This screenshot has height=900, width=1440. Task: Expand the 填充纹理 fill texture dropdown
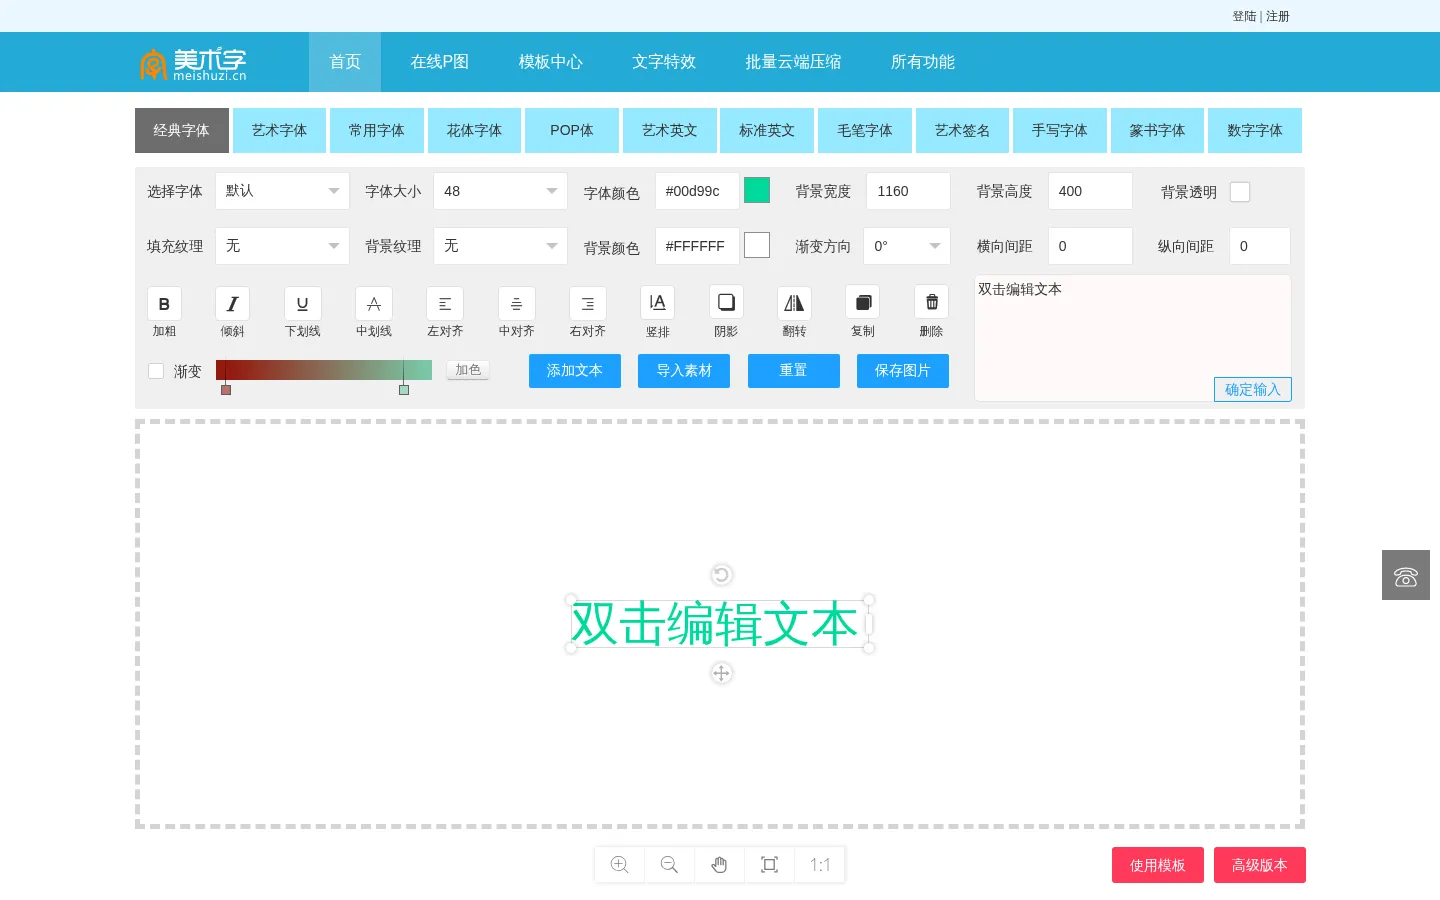tap(282, 246)
